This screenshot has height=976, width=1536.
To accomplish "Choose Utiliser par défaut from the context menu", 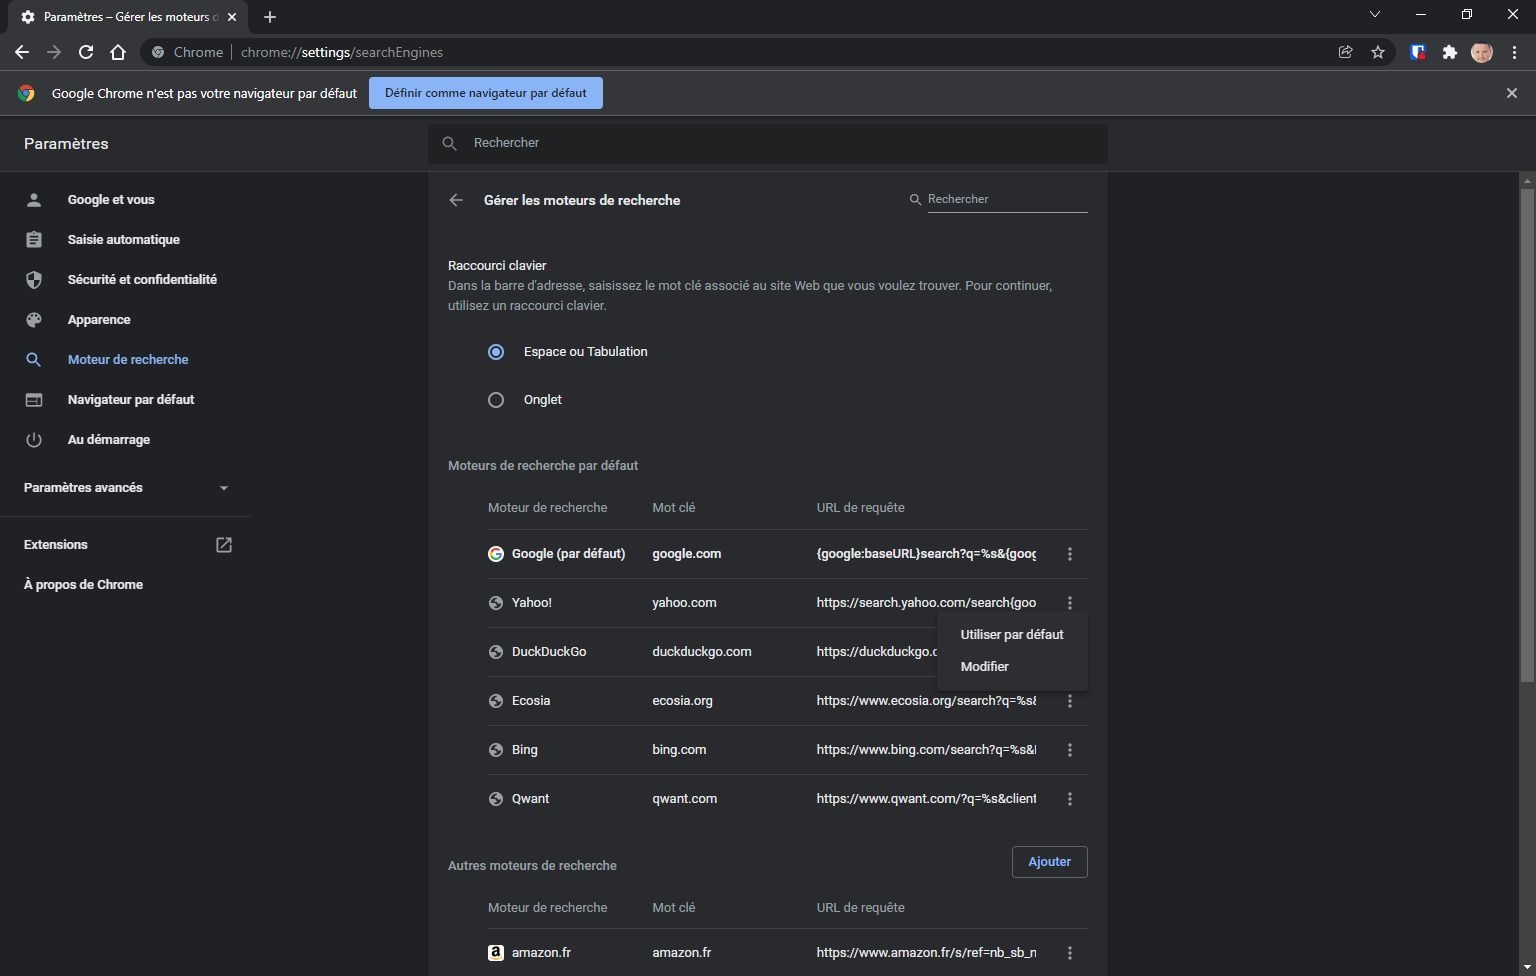I will point(1012,635).
